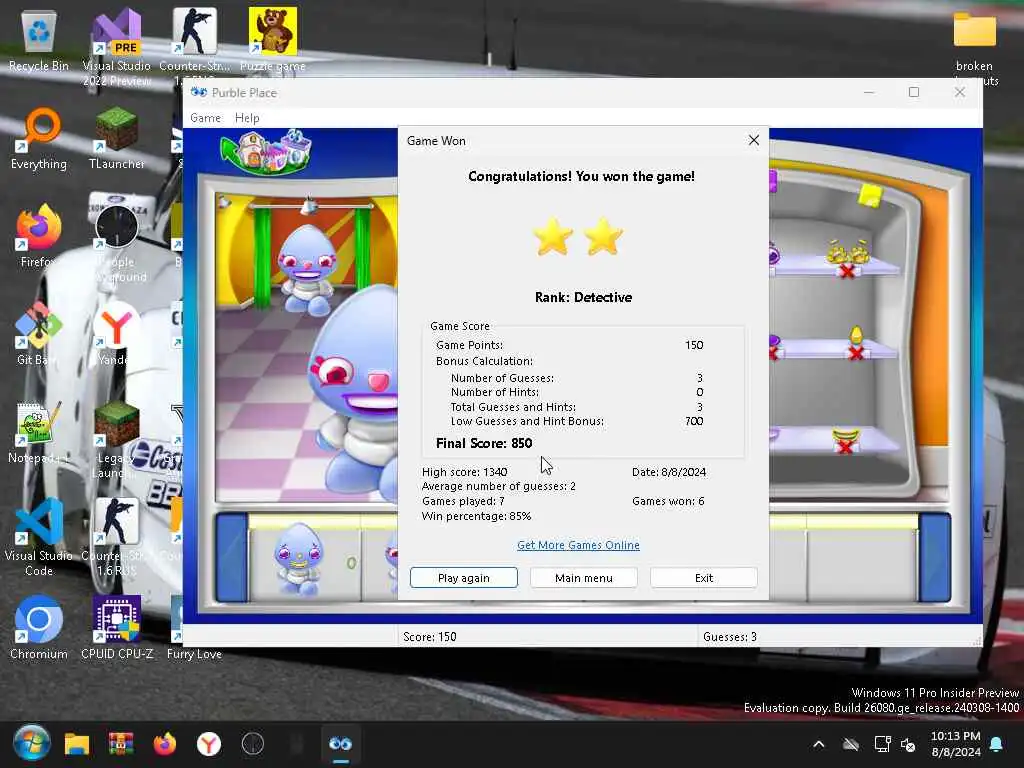Show hidden tray icons chevron
The width and height of the screenshot is (1024, 768).
(x=818, y=744)
